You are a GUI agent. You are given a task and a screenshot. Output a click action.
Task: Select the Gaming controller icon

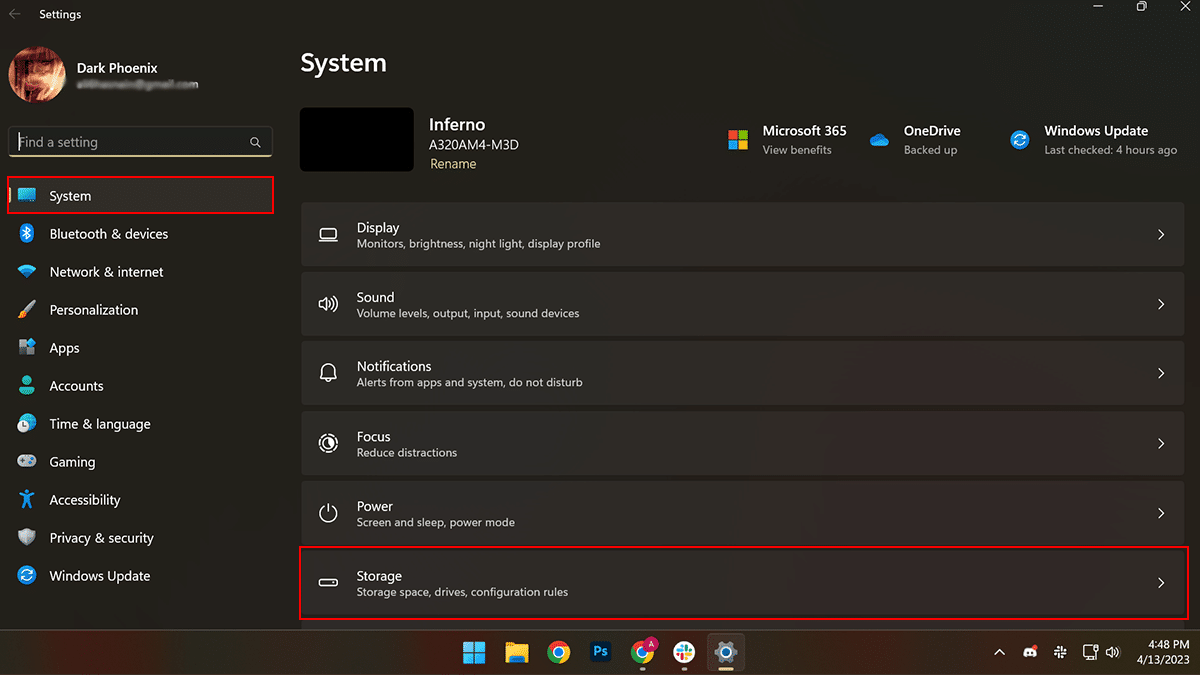click(27, 462)
